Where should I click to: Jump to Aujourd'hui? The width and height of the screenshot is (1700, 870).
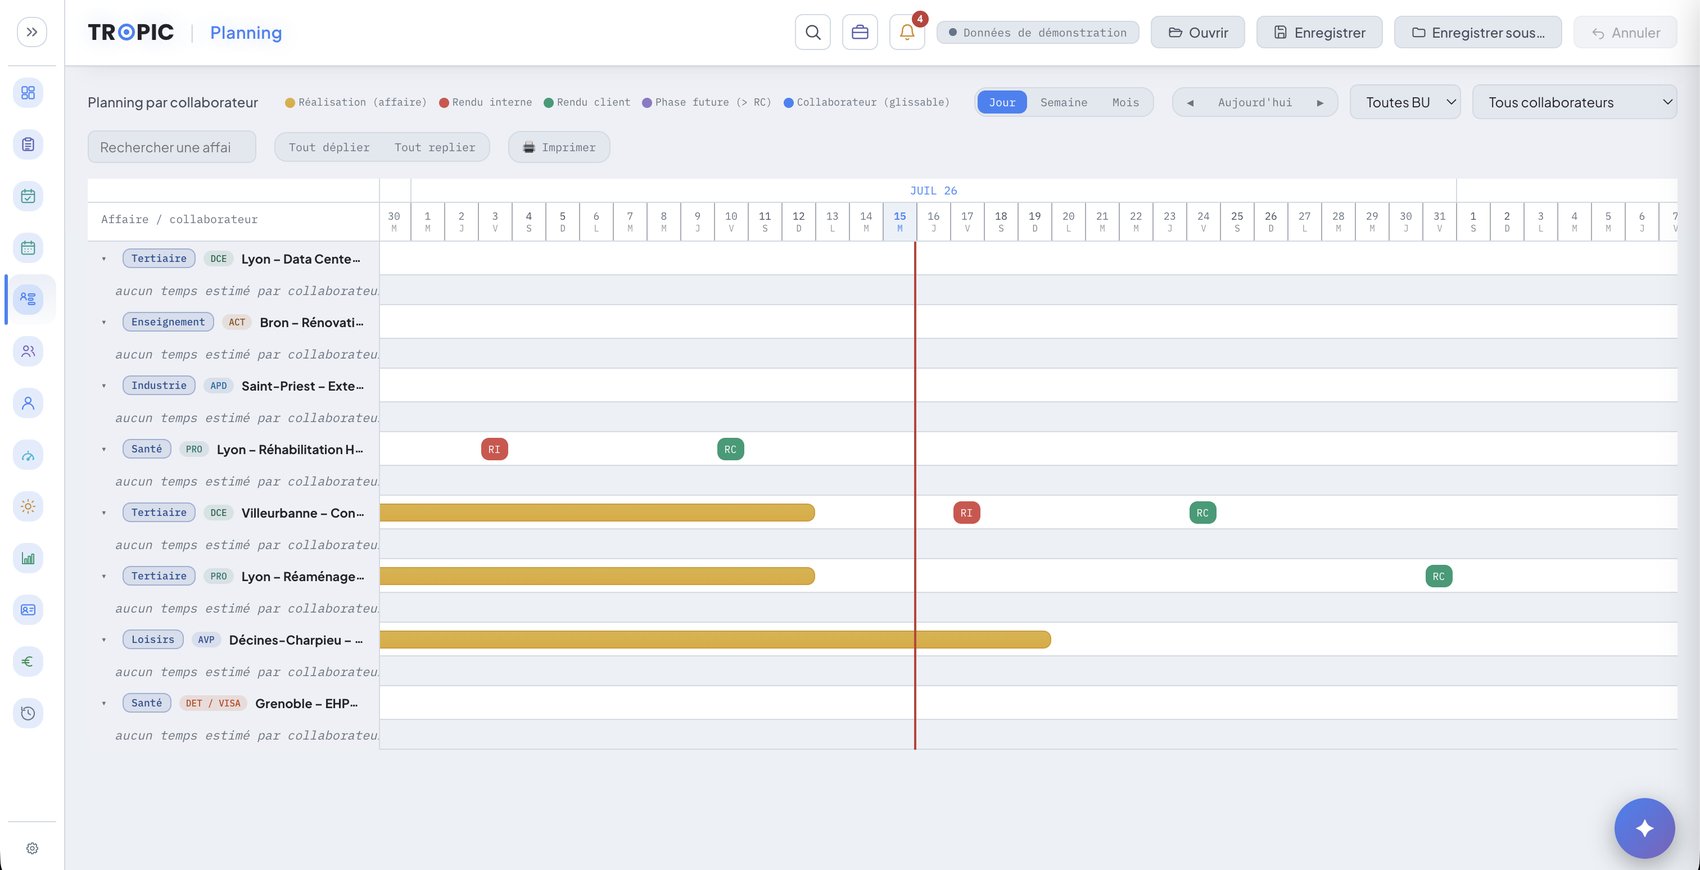(1255, 102)
